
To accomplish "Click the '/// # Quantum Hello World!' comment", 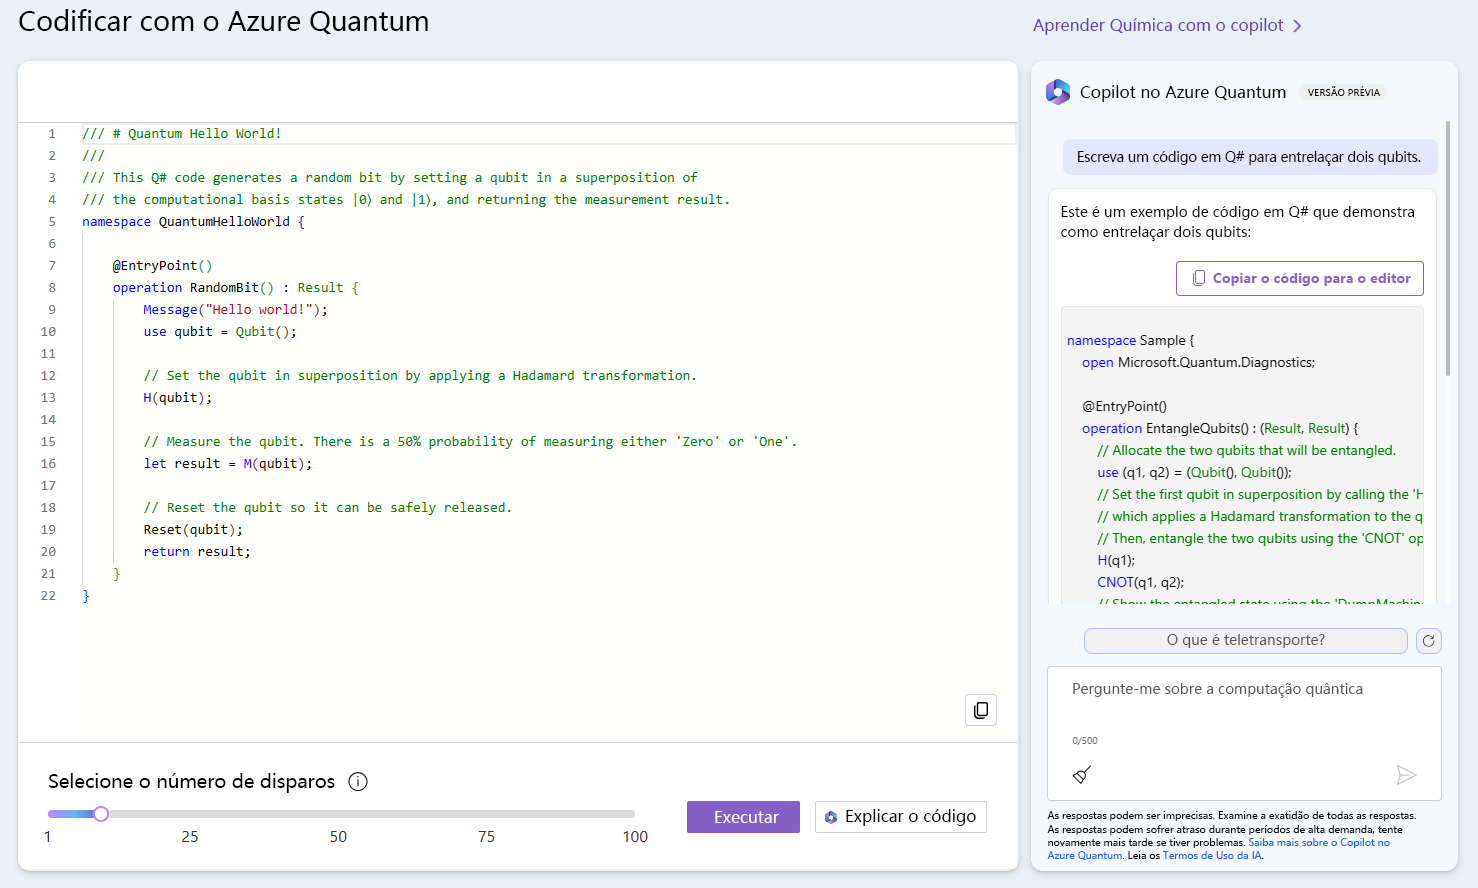I will [x=182, y=134].
